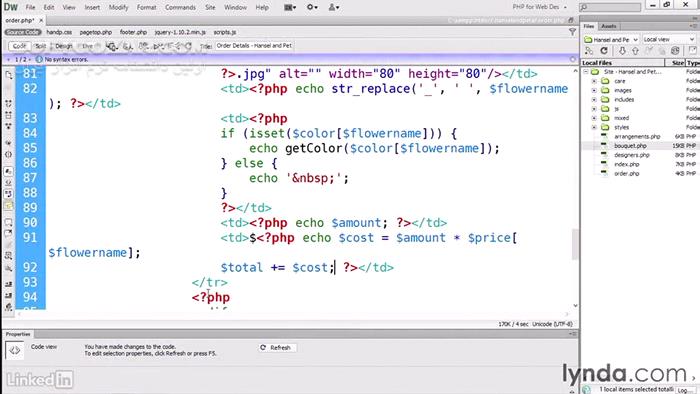Click the Connect to remote server icon

click(589, 51)
